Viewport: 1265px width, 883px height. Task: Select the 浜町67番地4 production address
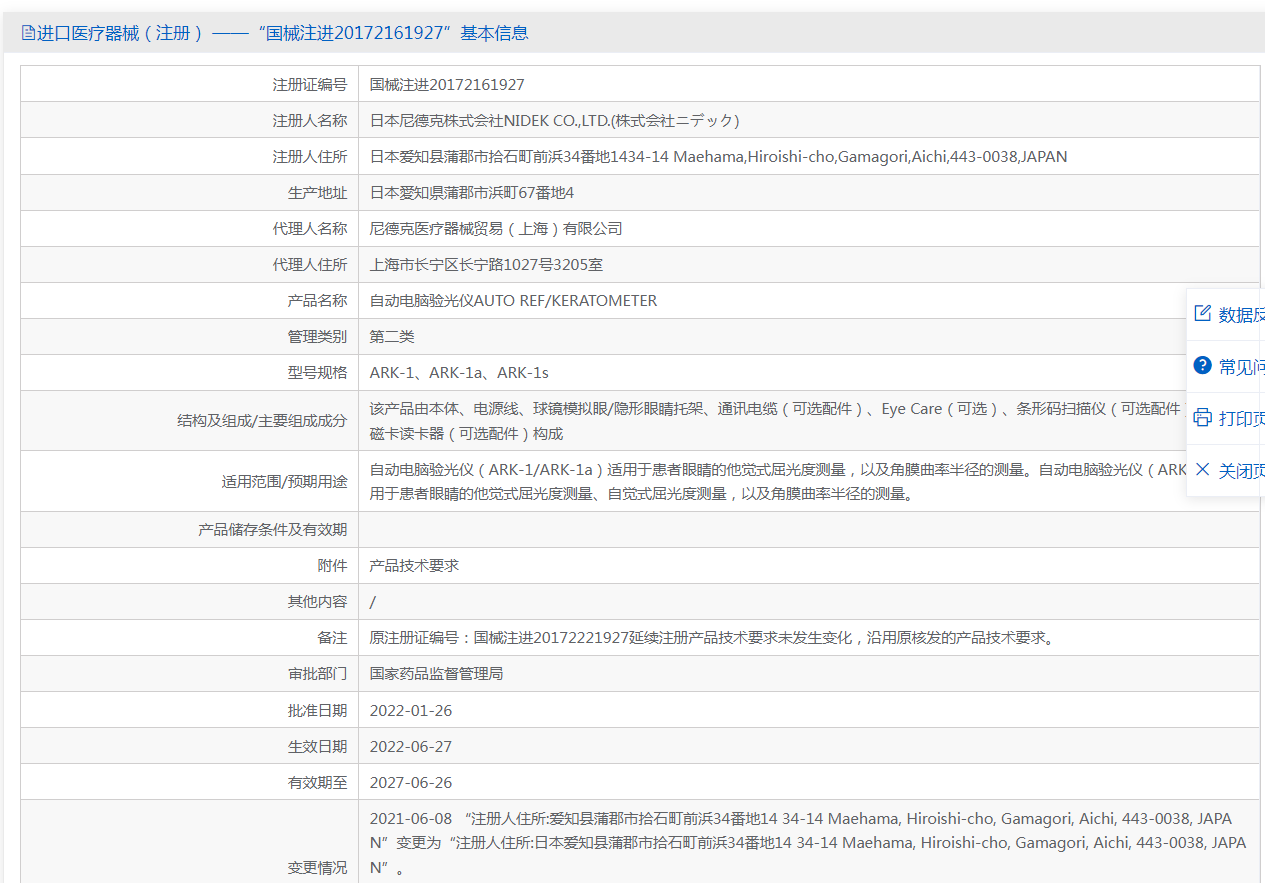472,192
